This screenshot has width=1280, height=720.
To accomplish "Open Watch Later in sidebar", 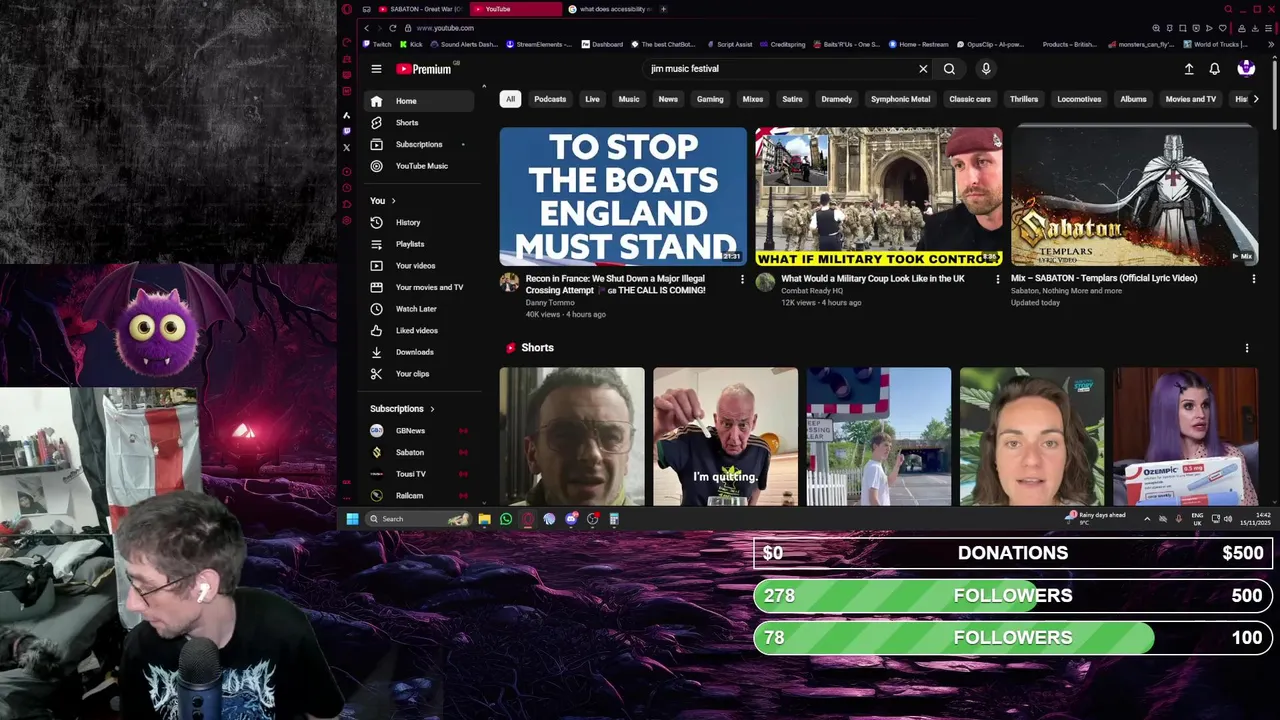I will coord(418,309).
